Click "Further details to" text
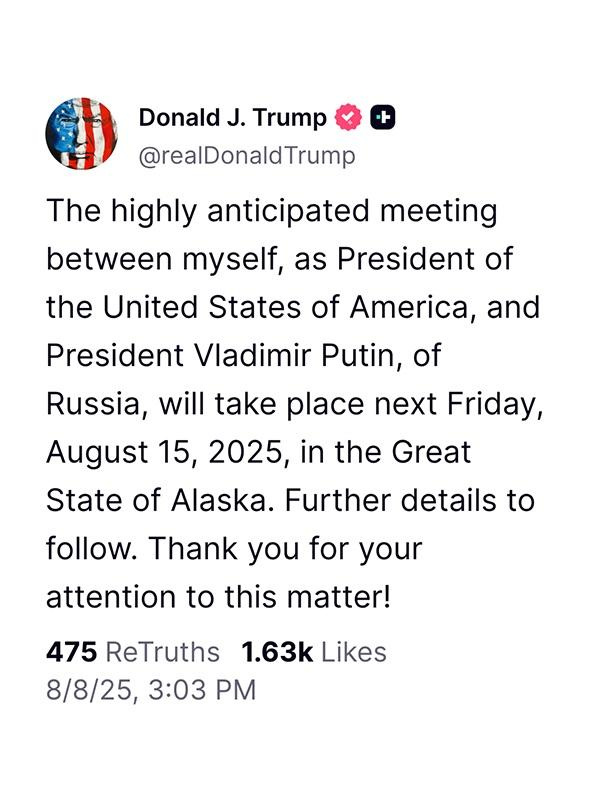Image resolution: width=600 pixels, height=800 pixels. [x=410, y=501]
